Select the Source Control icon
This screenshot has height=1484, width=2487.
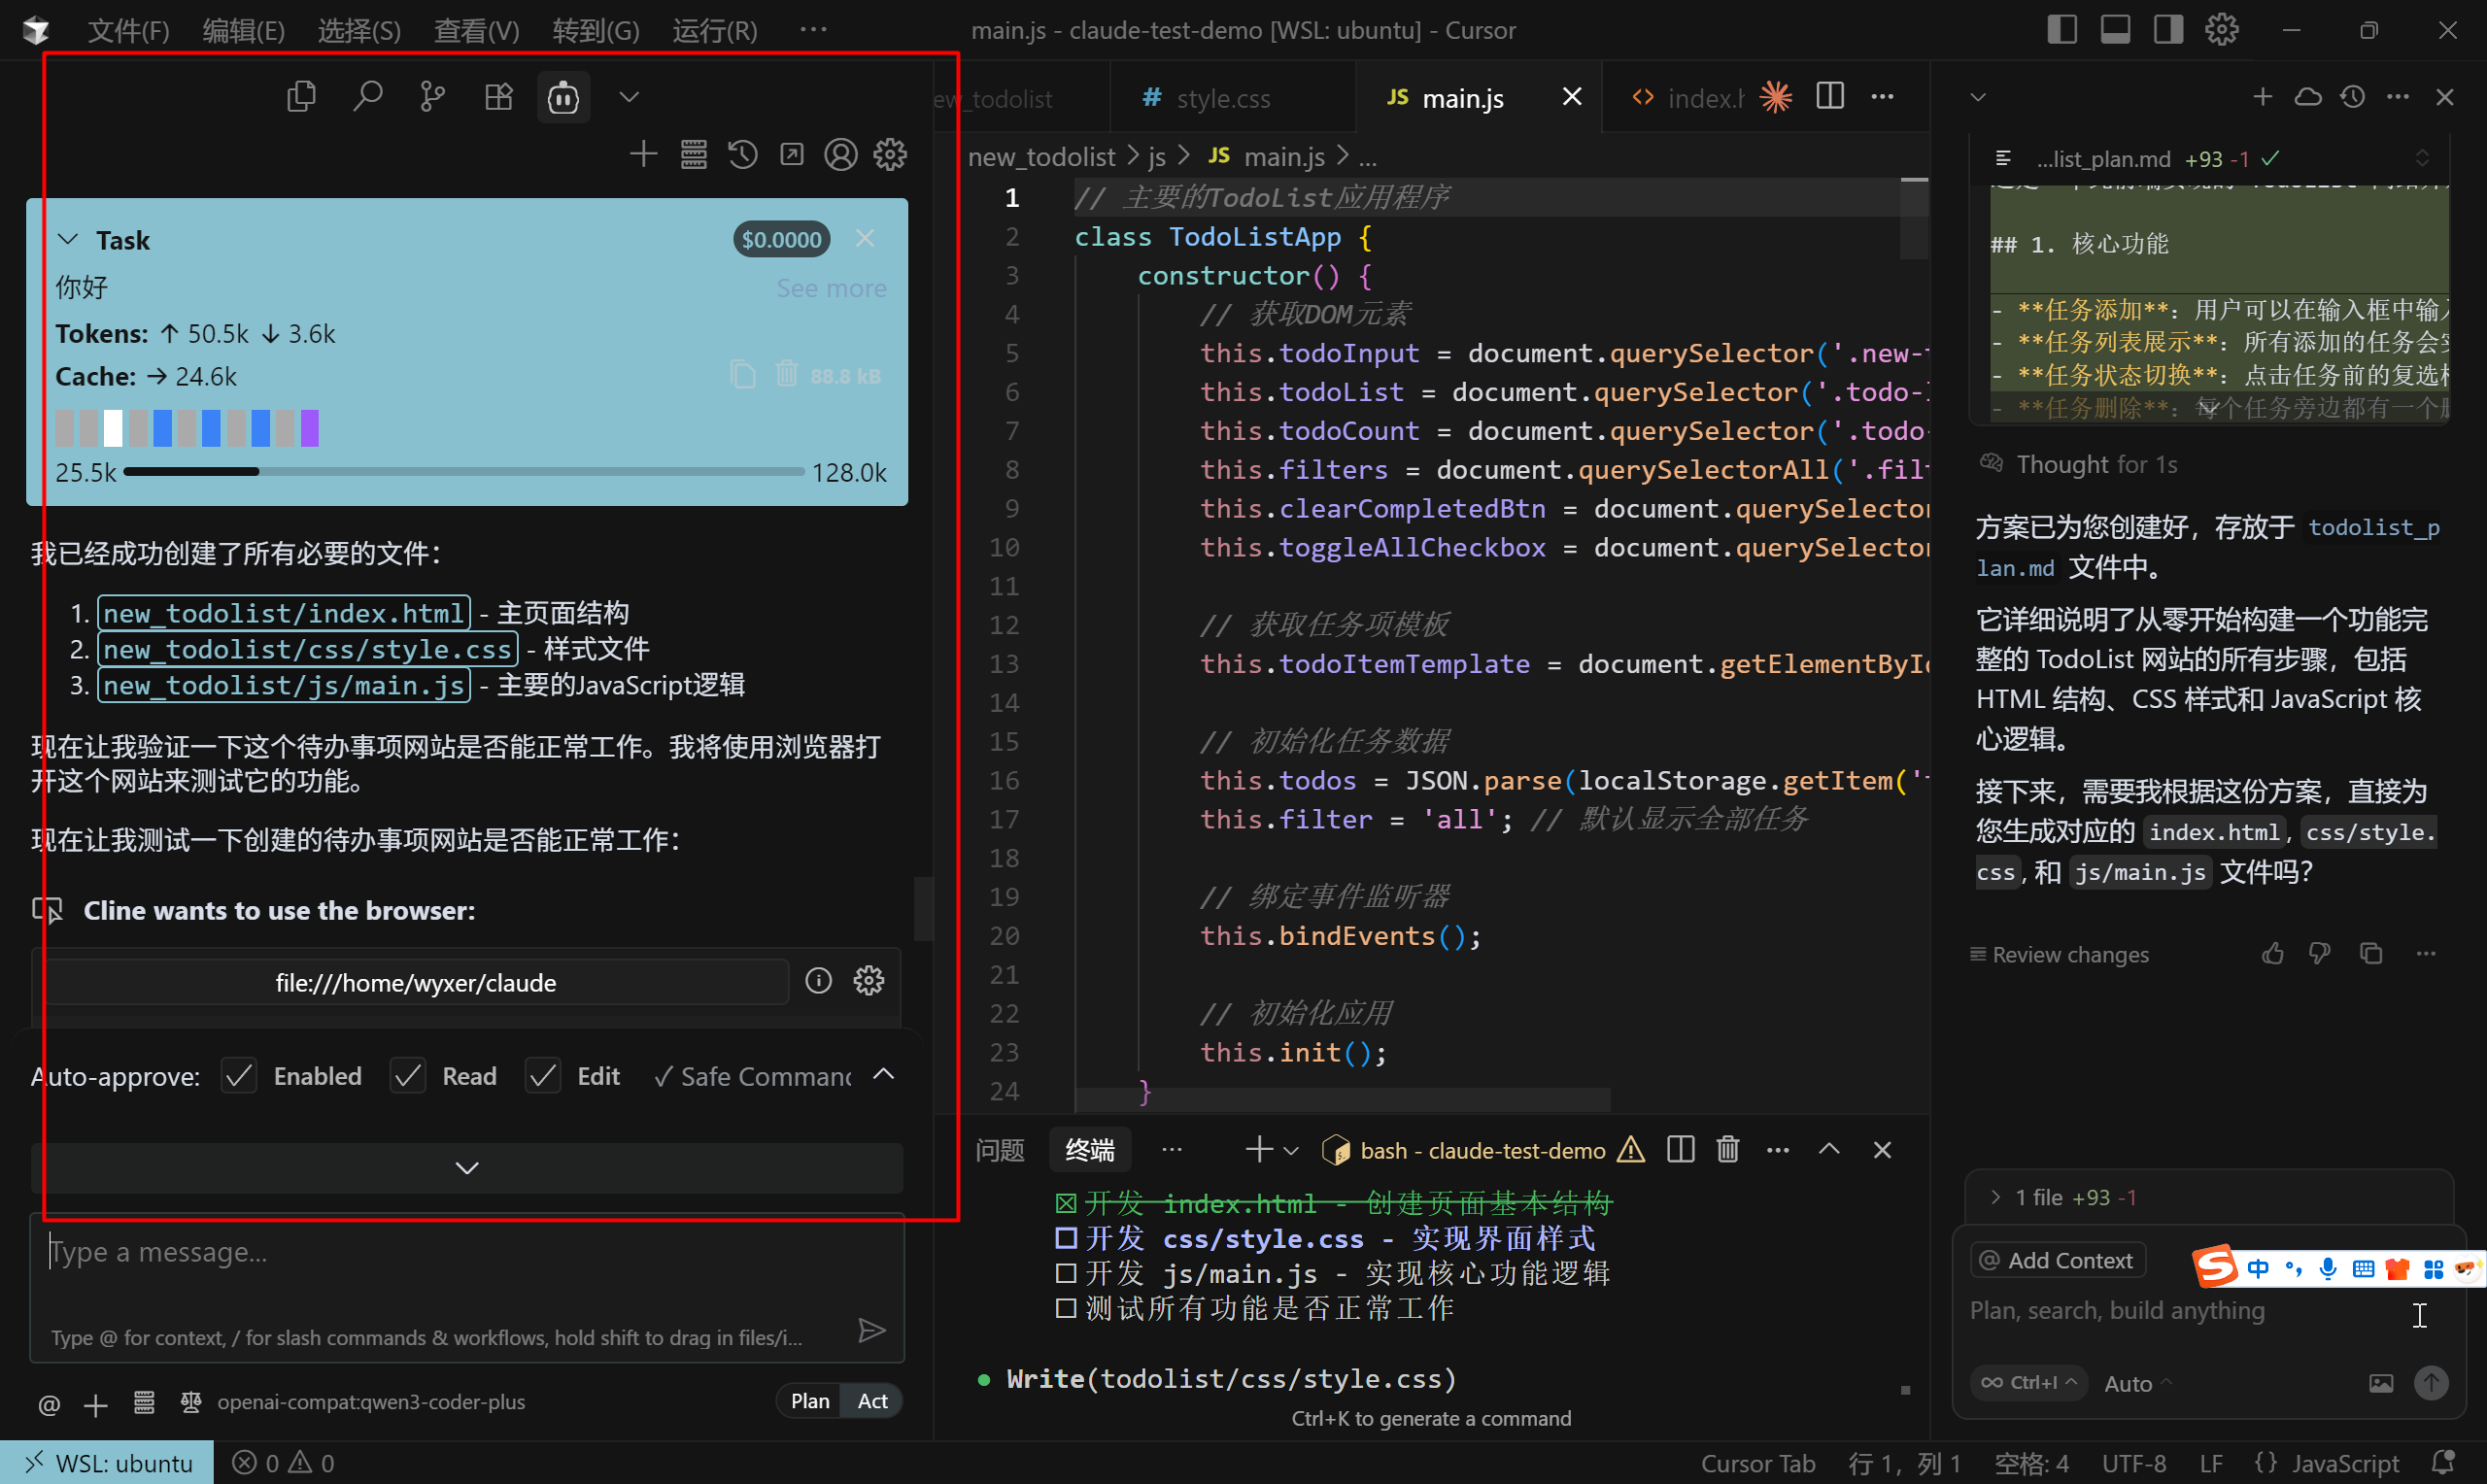point(432,95)
